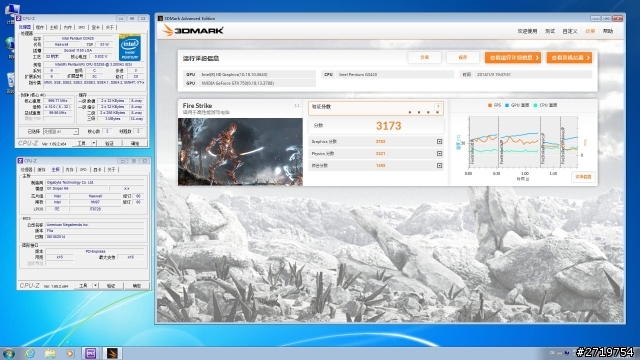Click the question mark help icon beside 验证分数
Image resolution: width=640 pixels, height=360 pixels.
click(x=438, y=107)
